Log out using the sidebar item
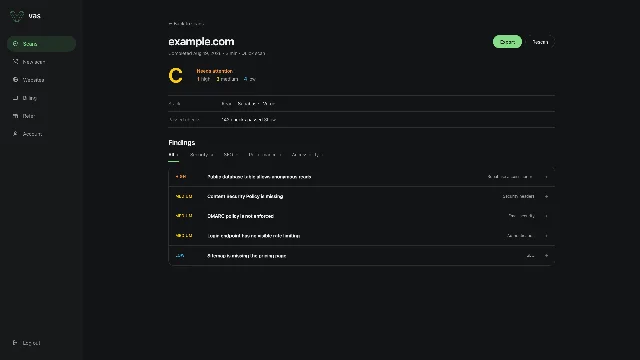This screenshot has width=640, height=360. pyautogui.click(x=41, y=343)
